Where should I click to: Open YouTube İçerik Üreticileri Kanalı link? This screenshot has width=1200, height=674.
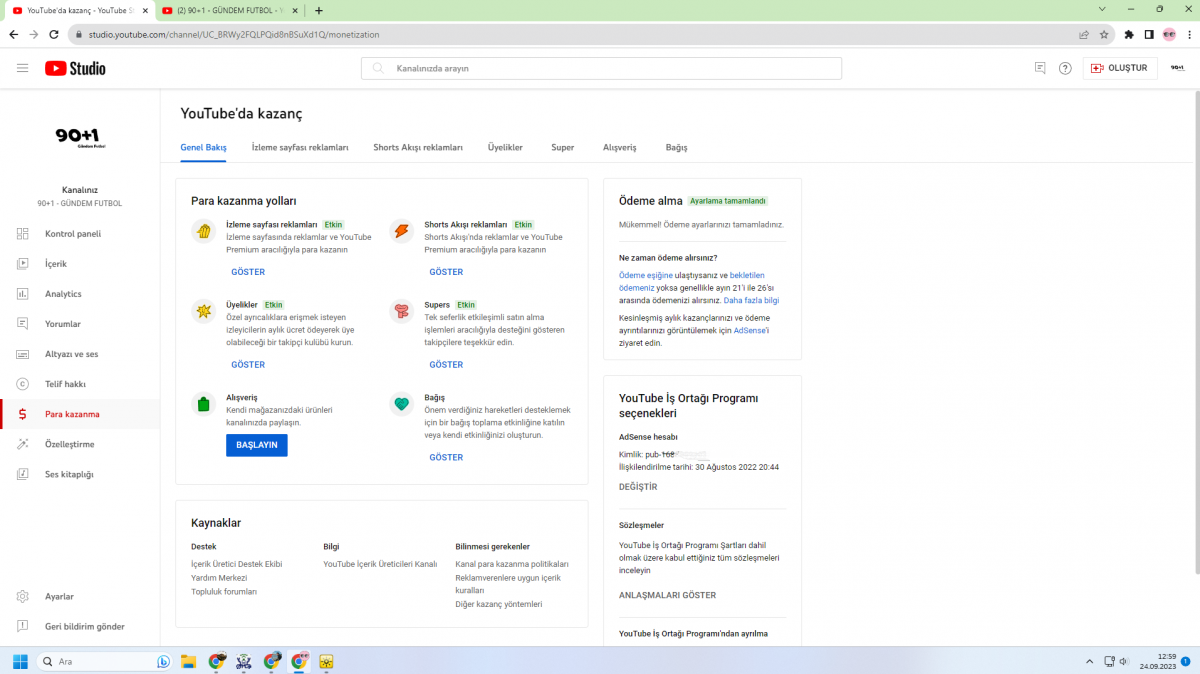click(x=380, y=564)
